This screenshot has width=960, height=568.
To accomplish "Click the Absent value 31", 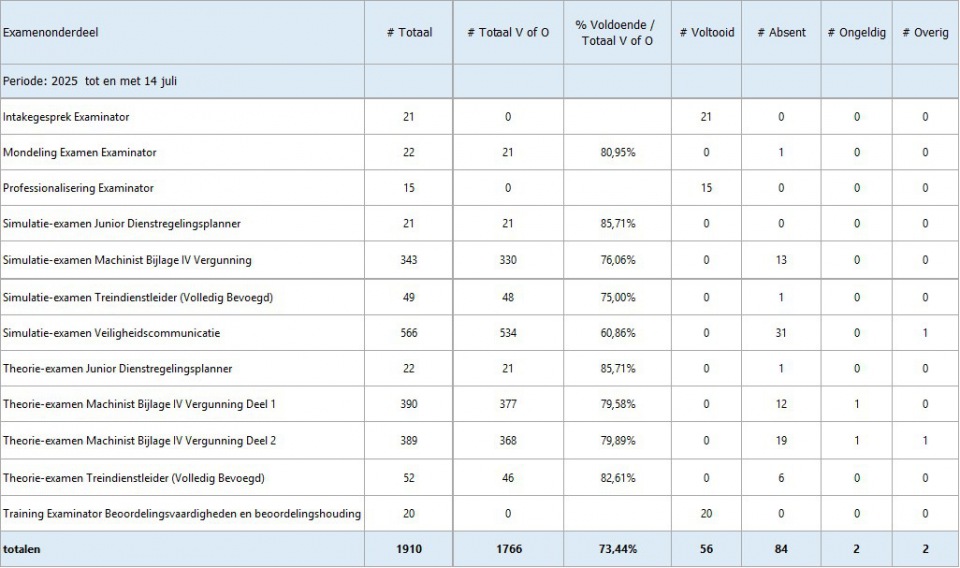I will click(781, 333).
